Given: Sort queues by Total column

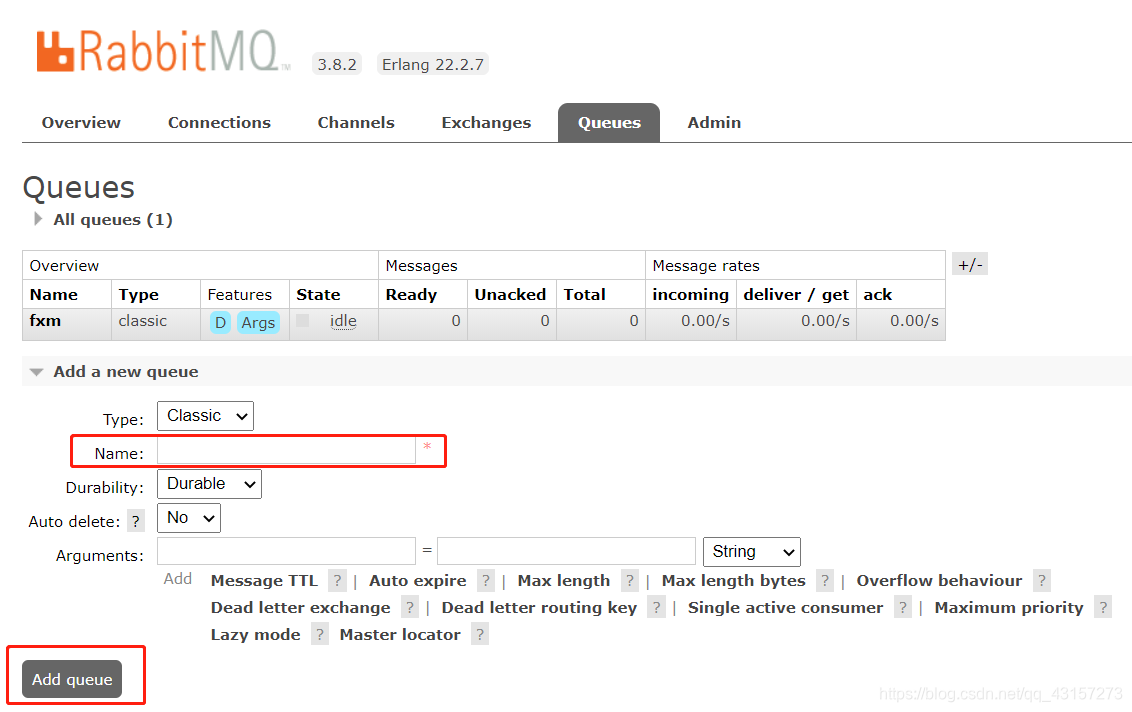Looking at the screenshot, I should [x=584, y=295].
